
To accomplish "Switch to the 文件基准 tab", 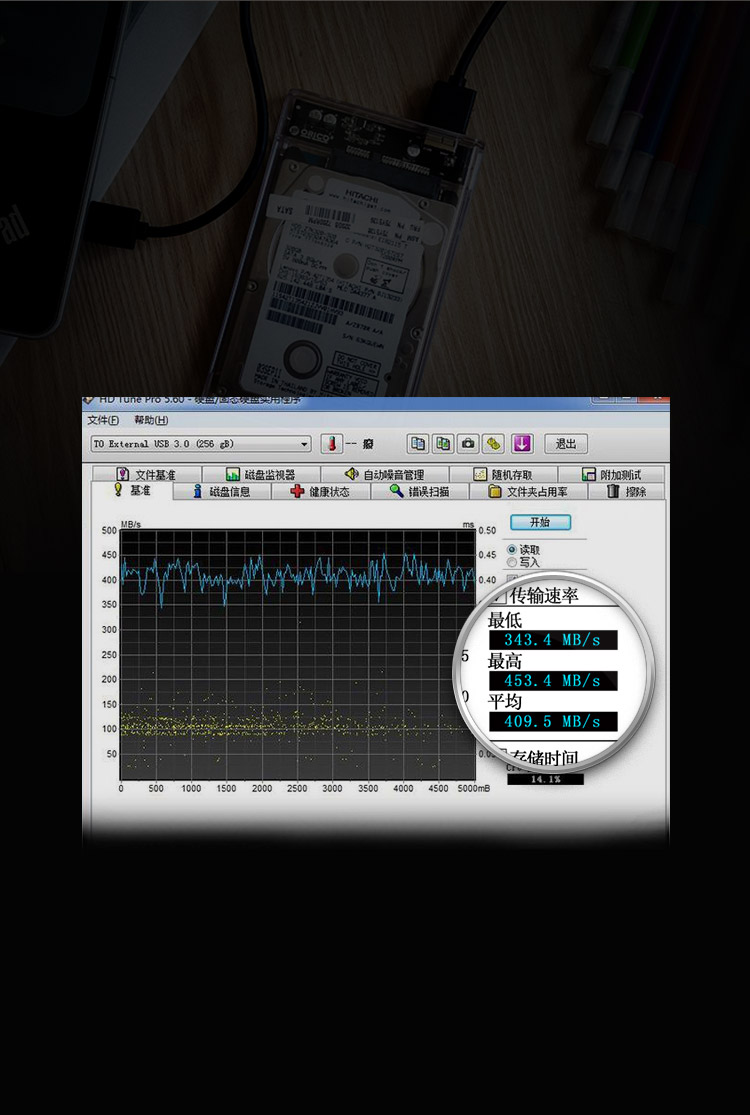I will (146, 474).
